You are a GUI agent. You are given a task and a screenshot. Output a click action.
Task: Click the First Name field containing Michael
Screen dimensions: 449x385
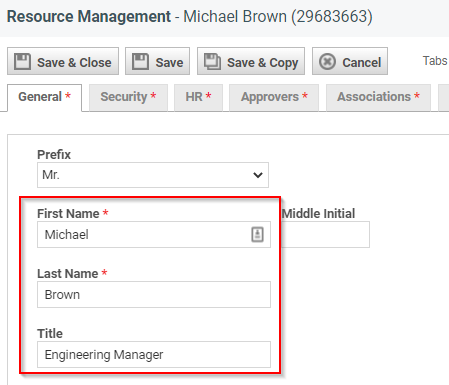154,234
